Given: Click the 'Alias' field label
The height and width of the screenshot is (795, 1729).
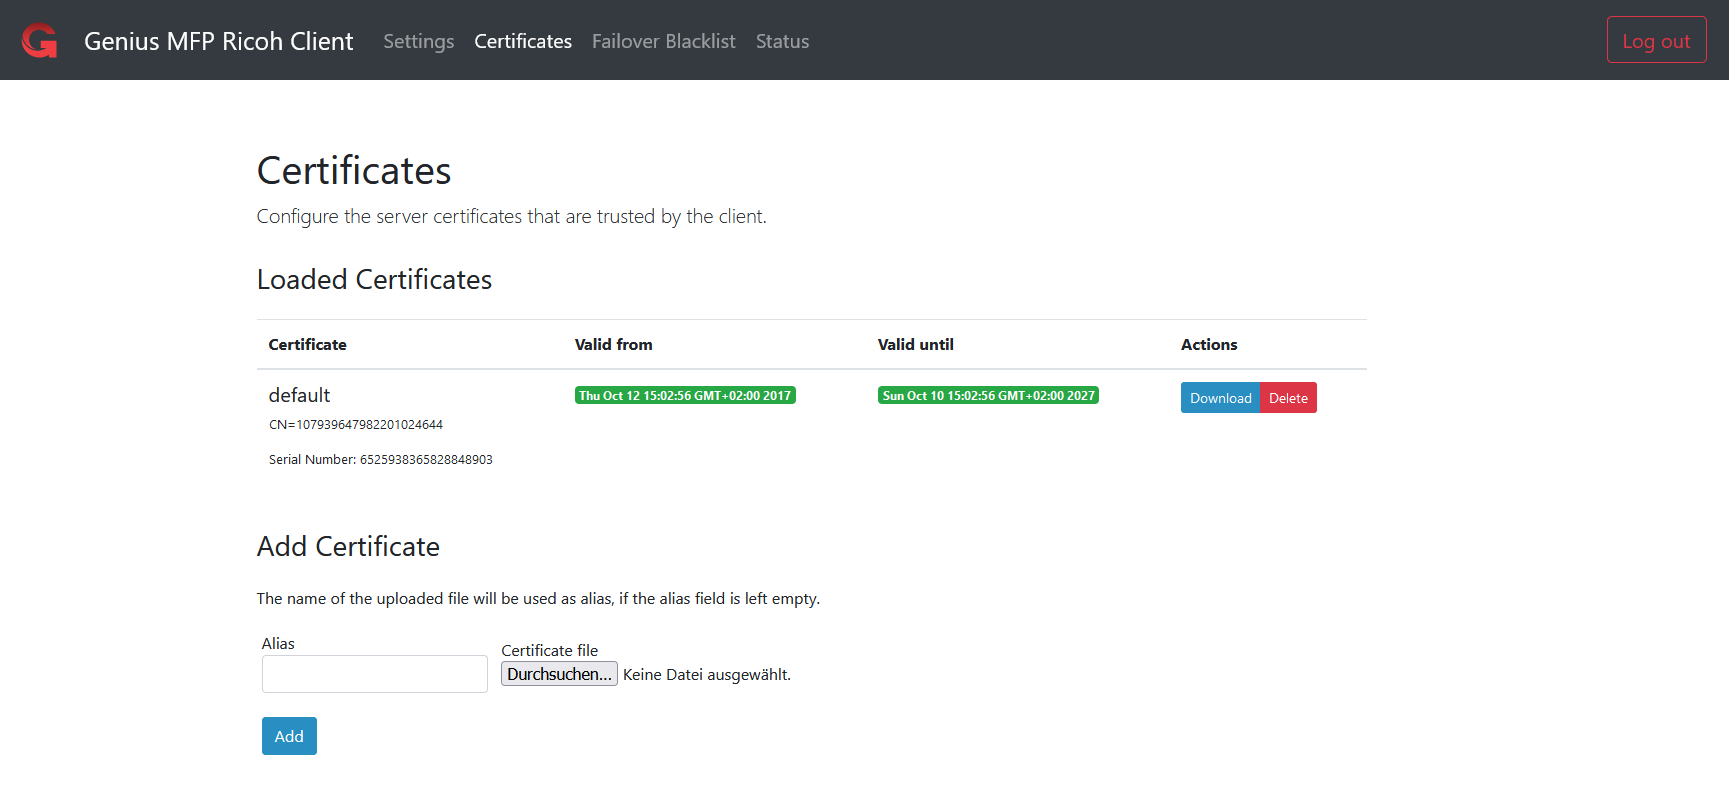Looking at the screenshot, I should click(278, 644).
